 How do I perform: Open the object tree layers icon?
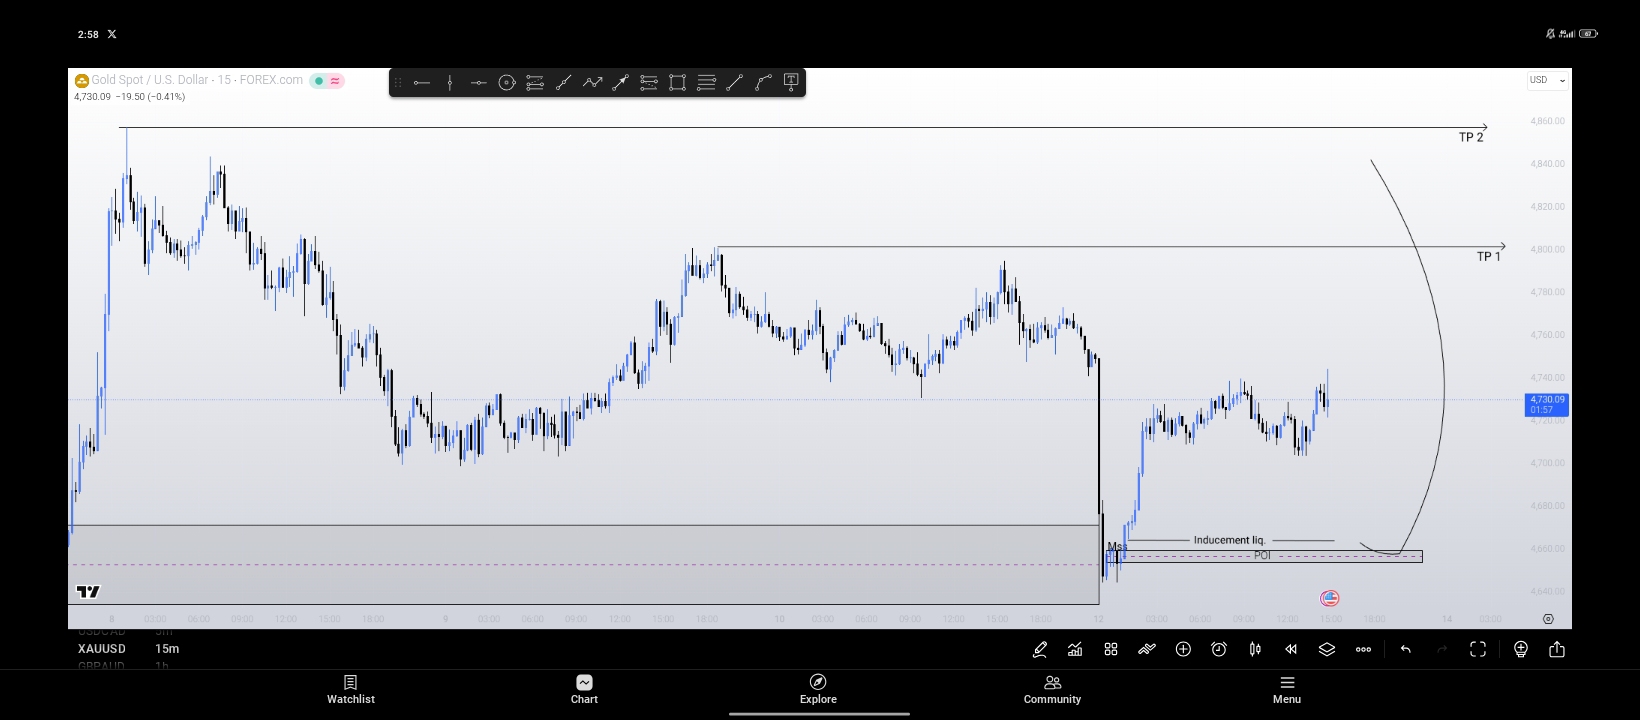1327,649
